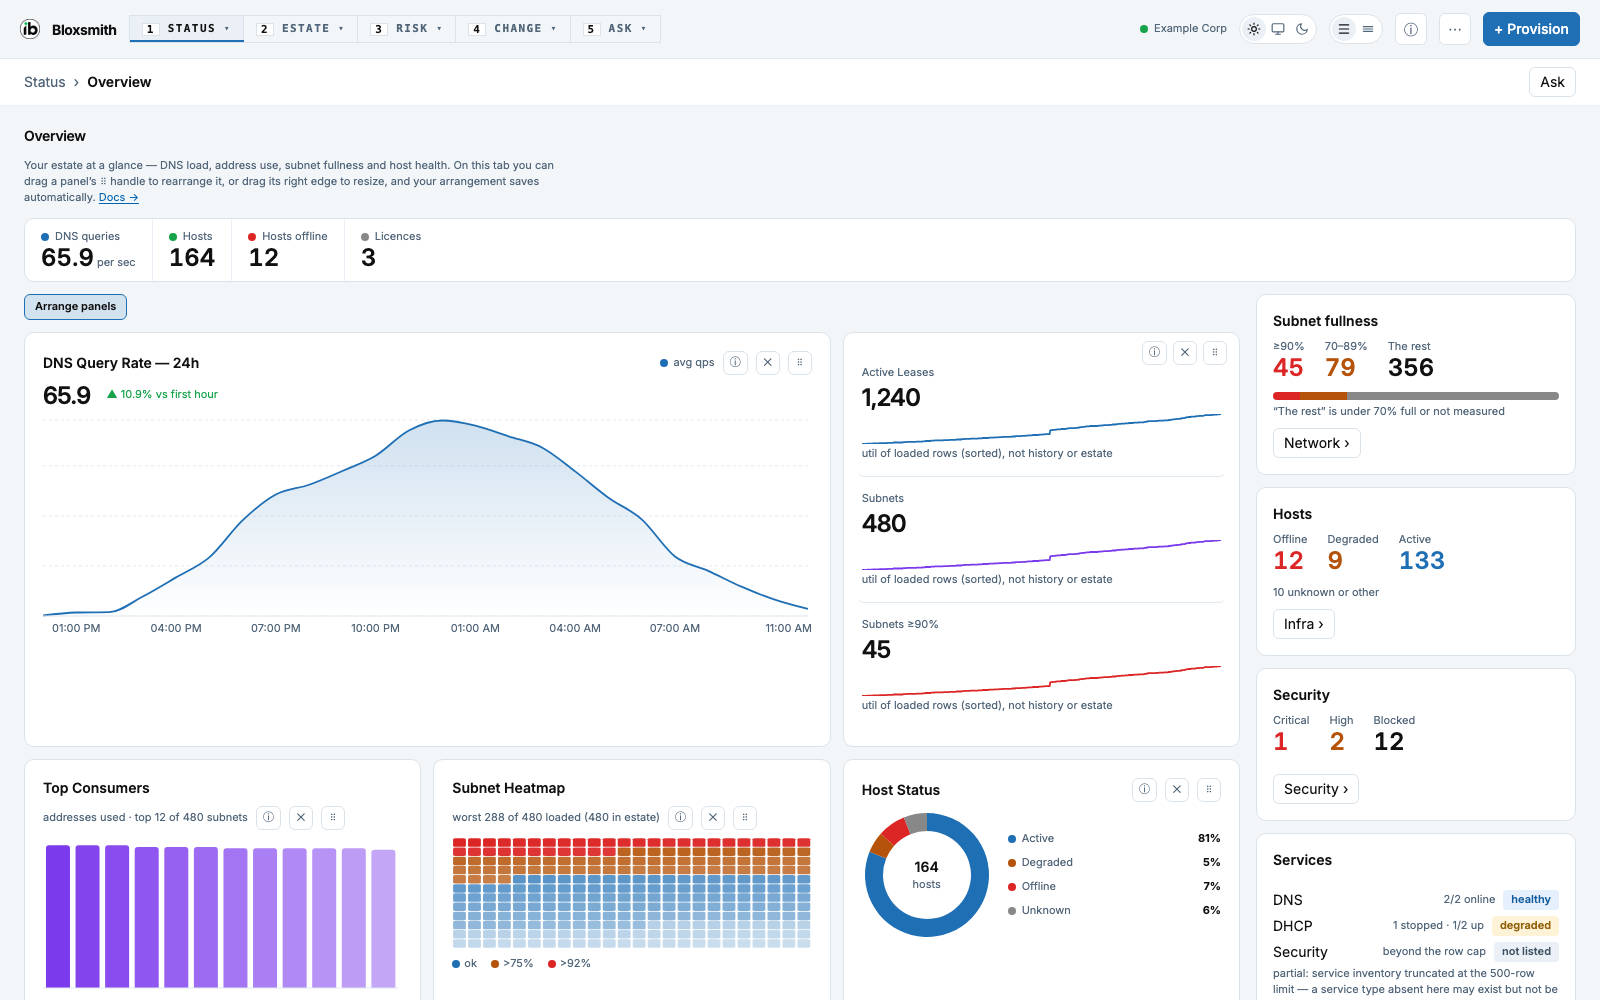The image size is (1600, 1000).
Task: Click the Subnet fullness progress bar
Action: coord(1416,396)
